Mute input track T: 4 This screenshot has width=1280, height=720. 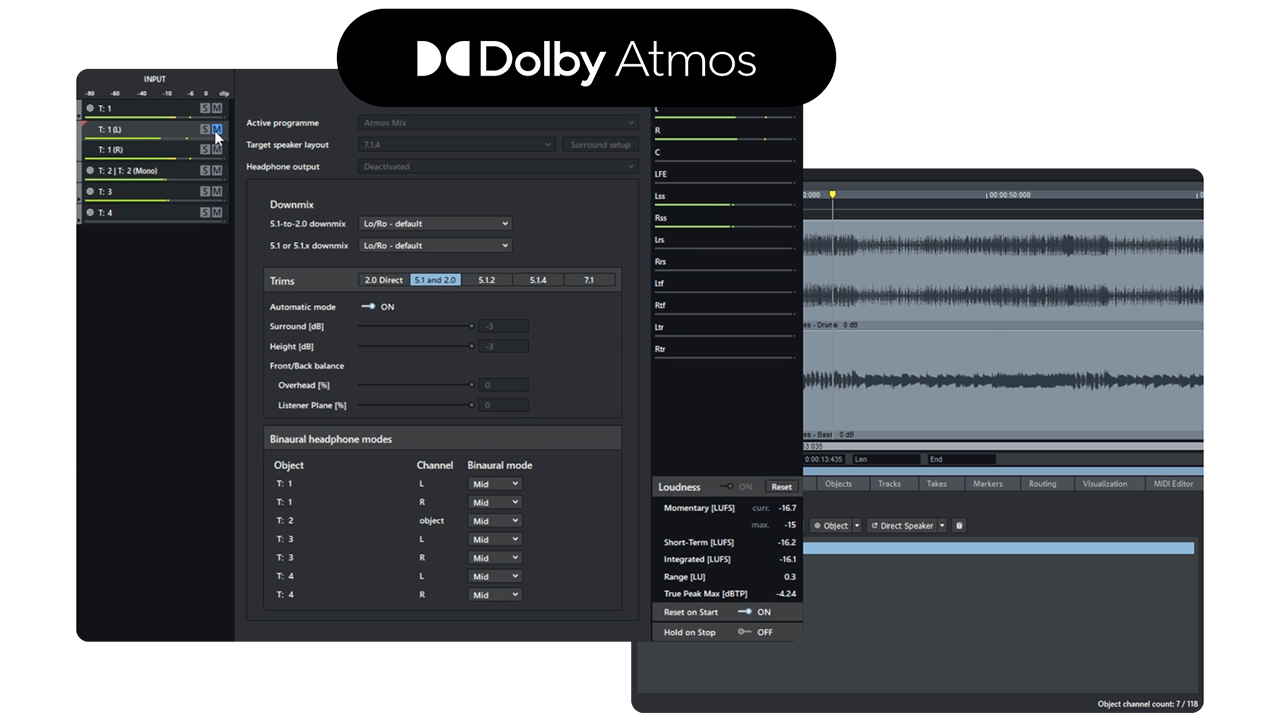pos(217,212)
